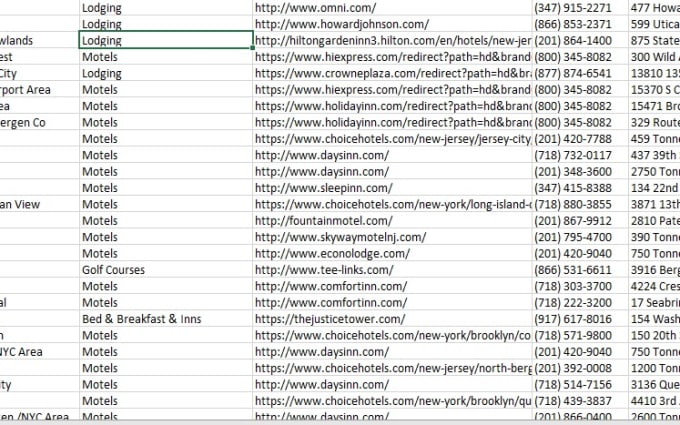
Task: Click the address cell starting '599 Utica'
Action: pyautogui.click(x=654, y=24)
